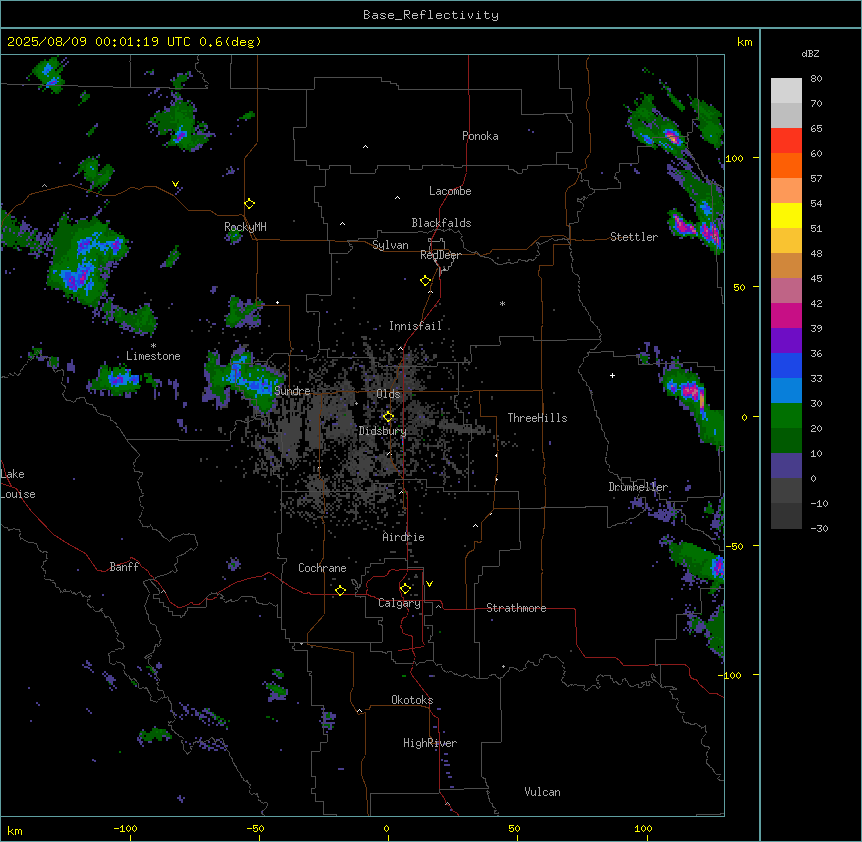862x842 pixels.
Task: Click the HighRiver label
Action: pos(430,743)
